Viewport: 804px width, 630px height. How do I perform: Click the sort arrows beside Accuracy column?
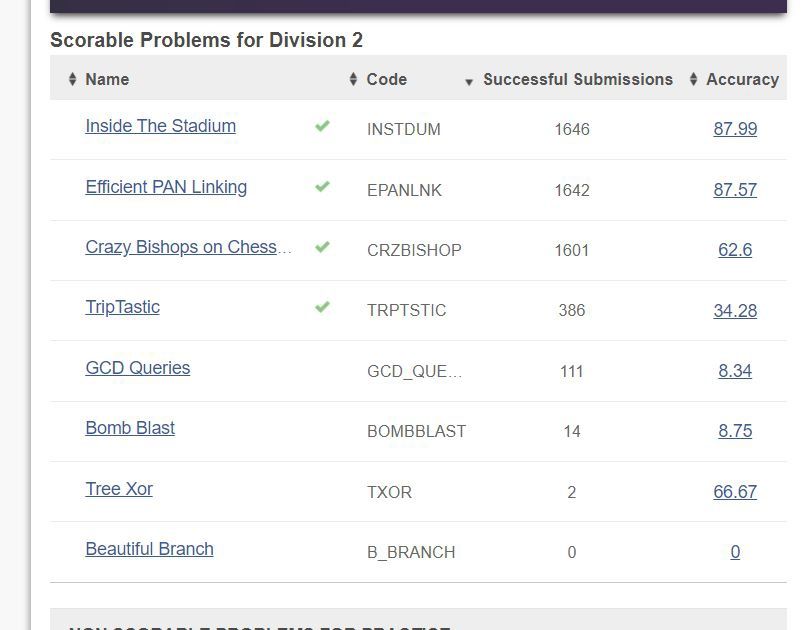coord(693,79)
